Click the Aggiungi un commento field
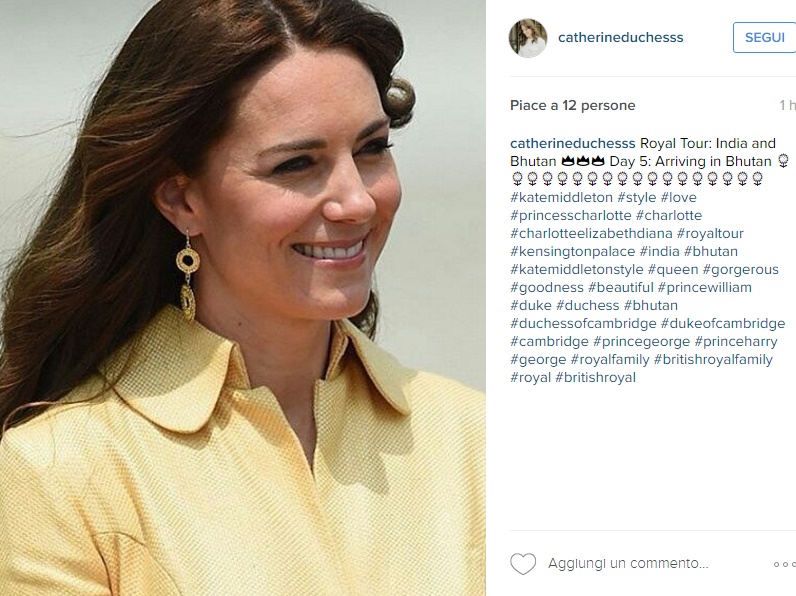796x596 pixels. point(628,564)
